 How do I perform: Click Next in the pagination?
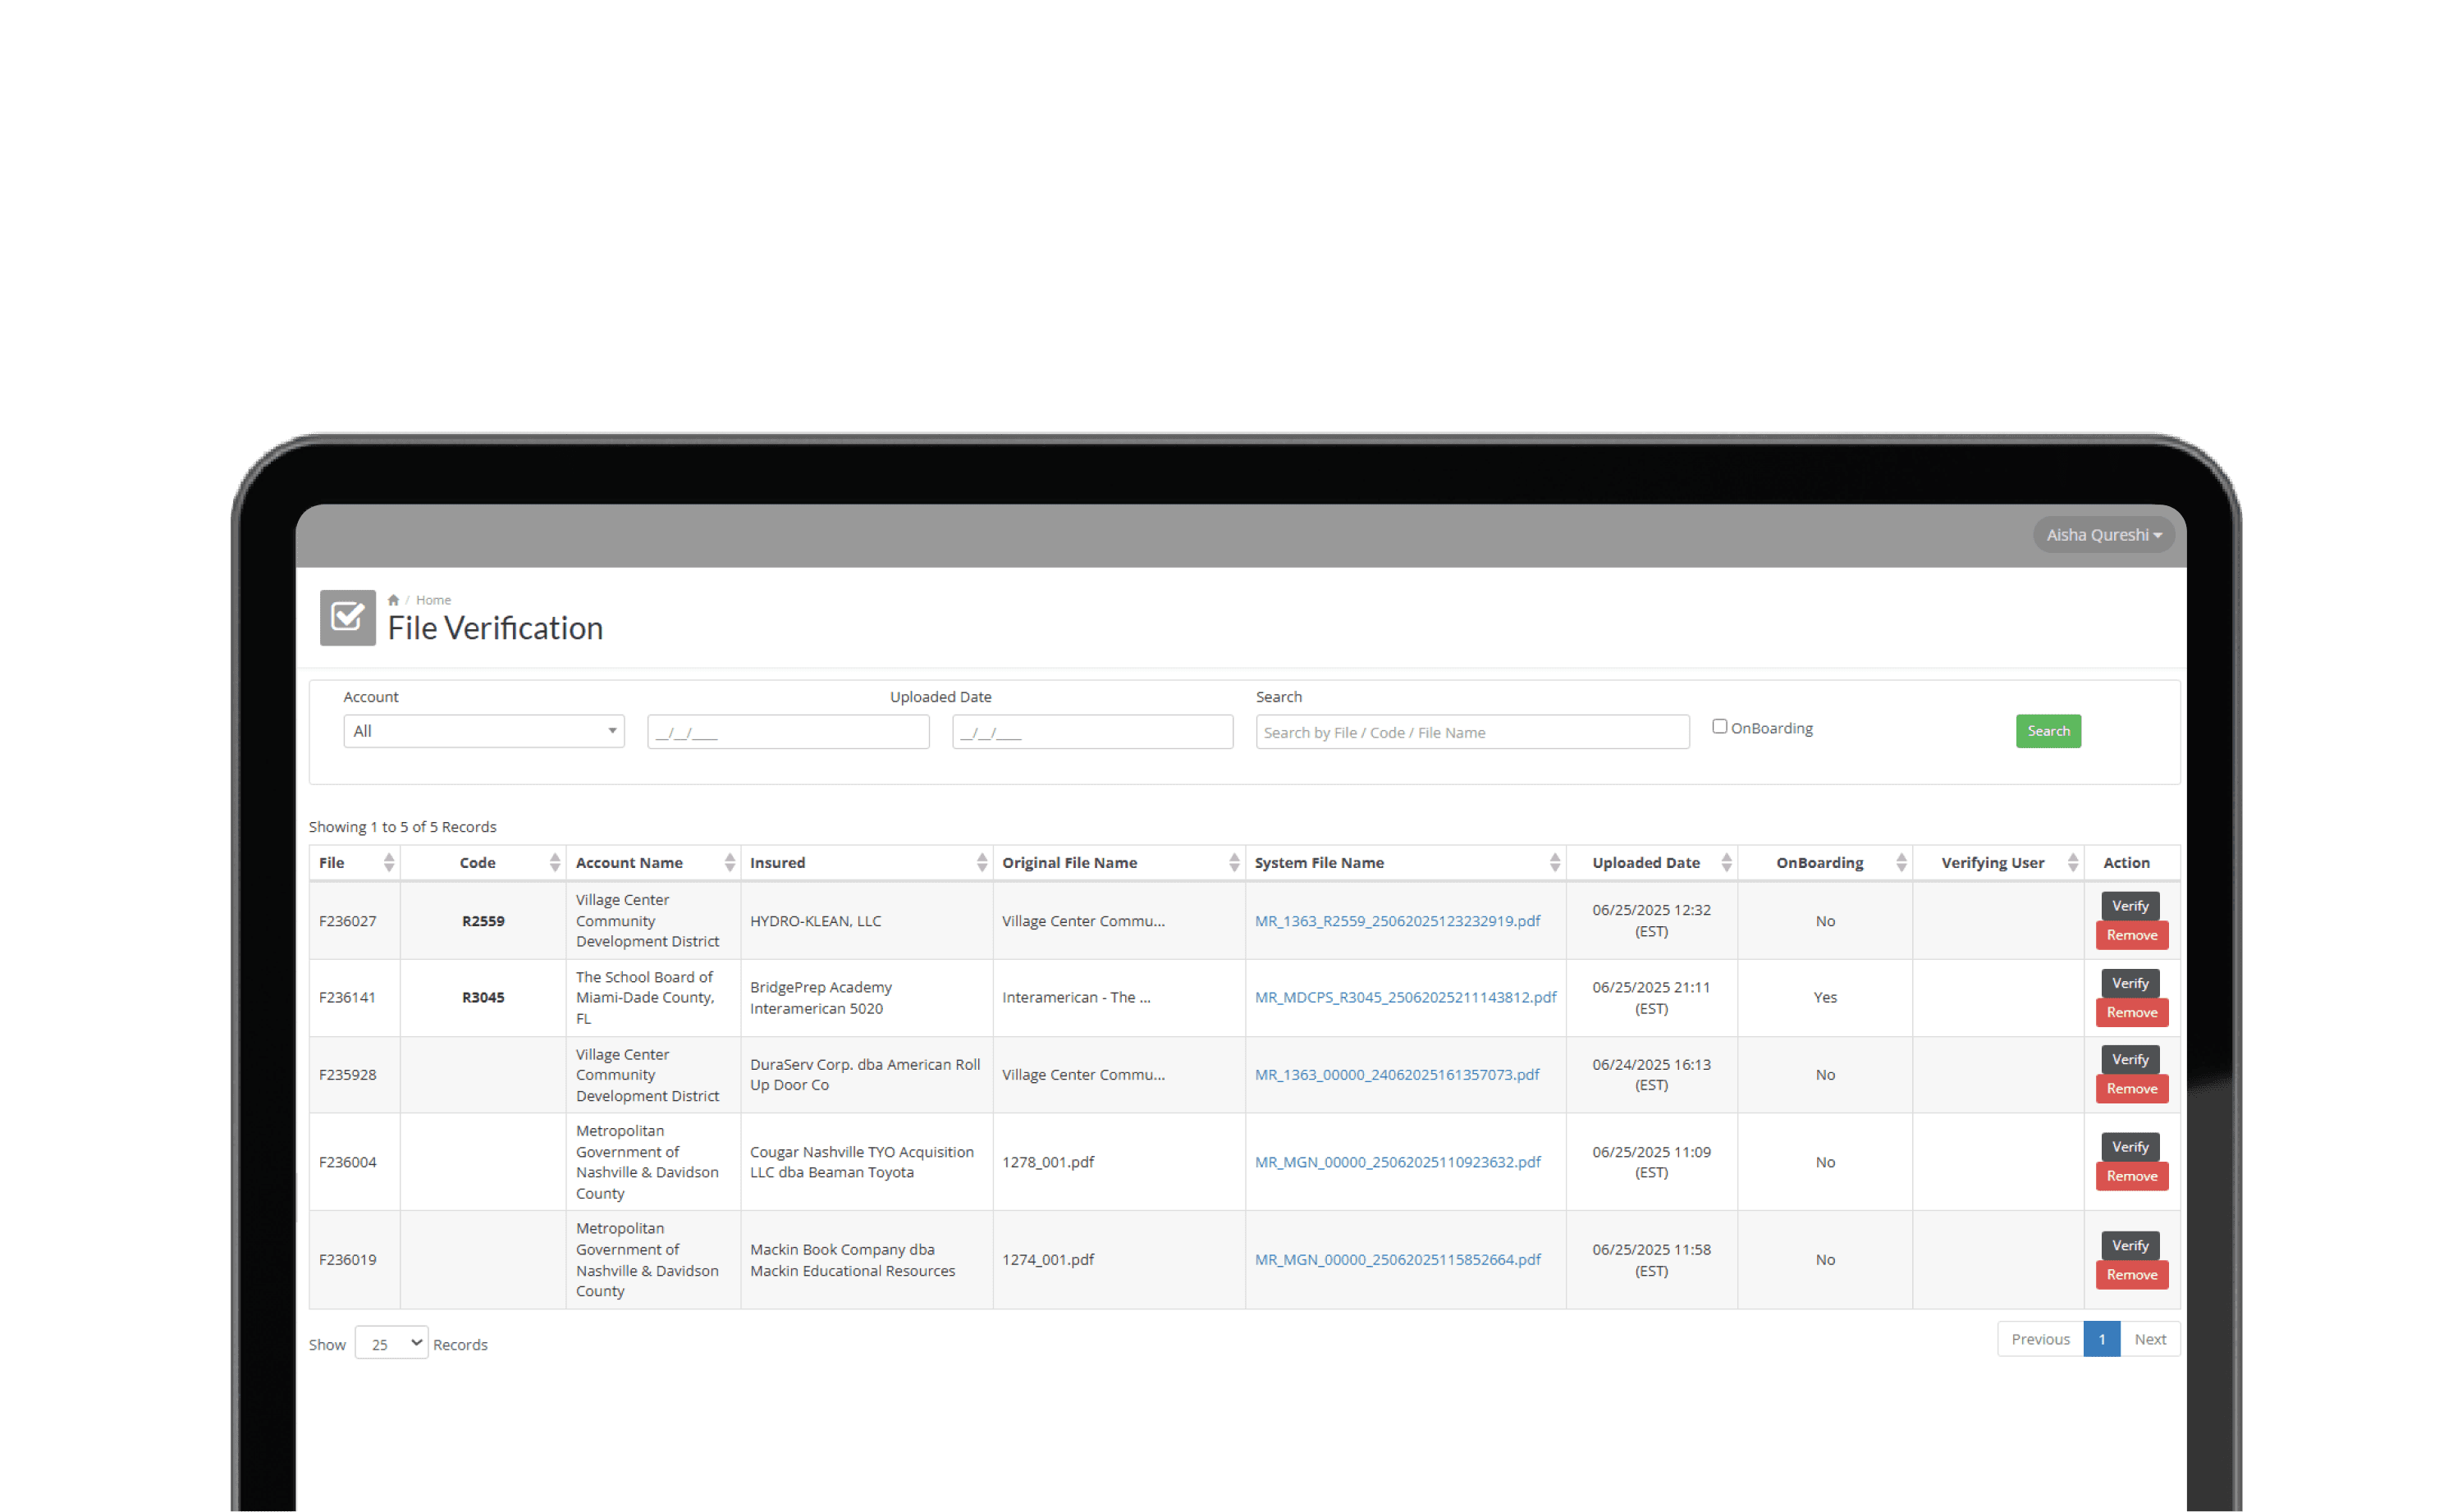(2149, 1339)
